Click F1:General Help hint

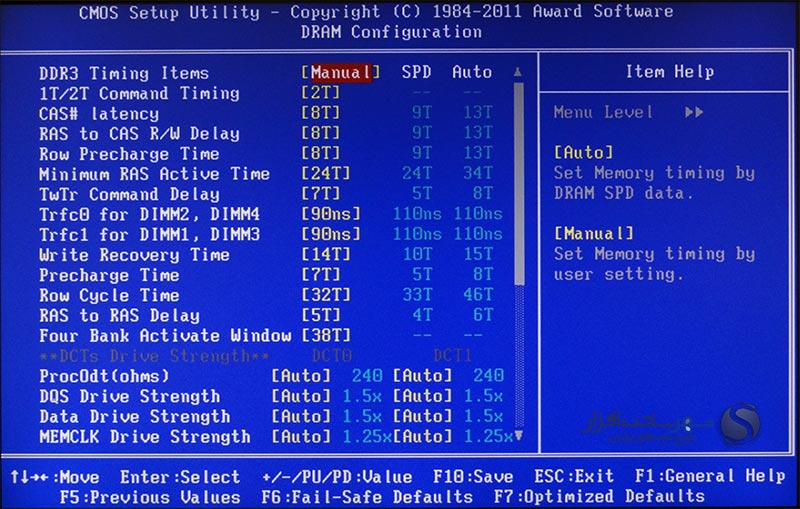pyautogui.click(x=710, y=476)
